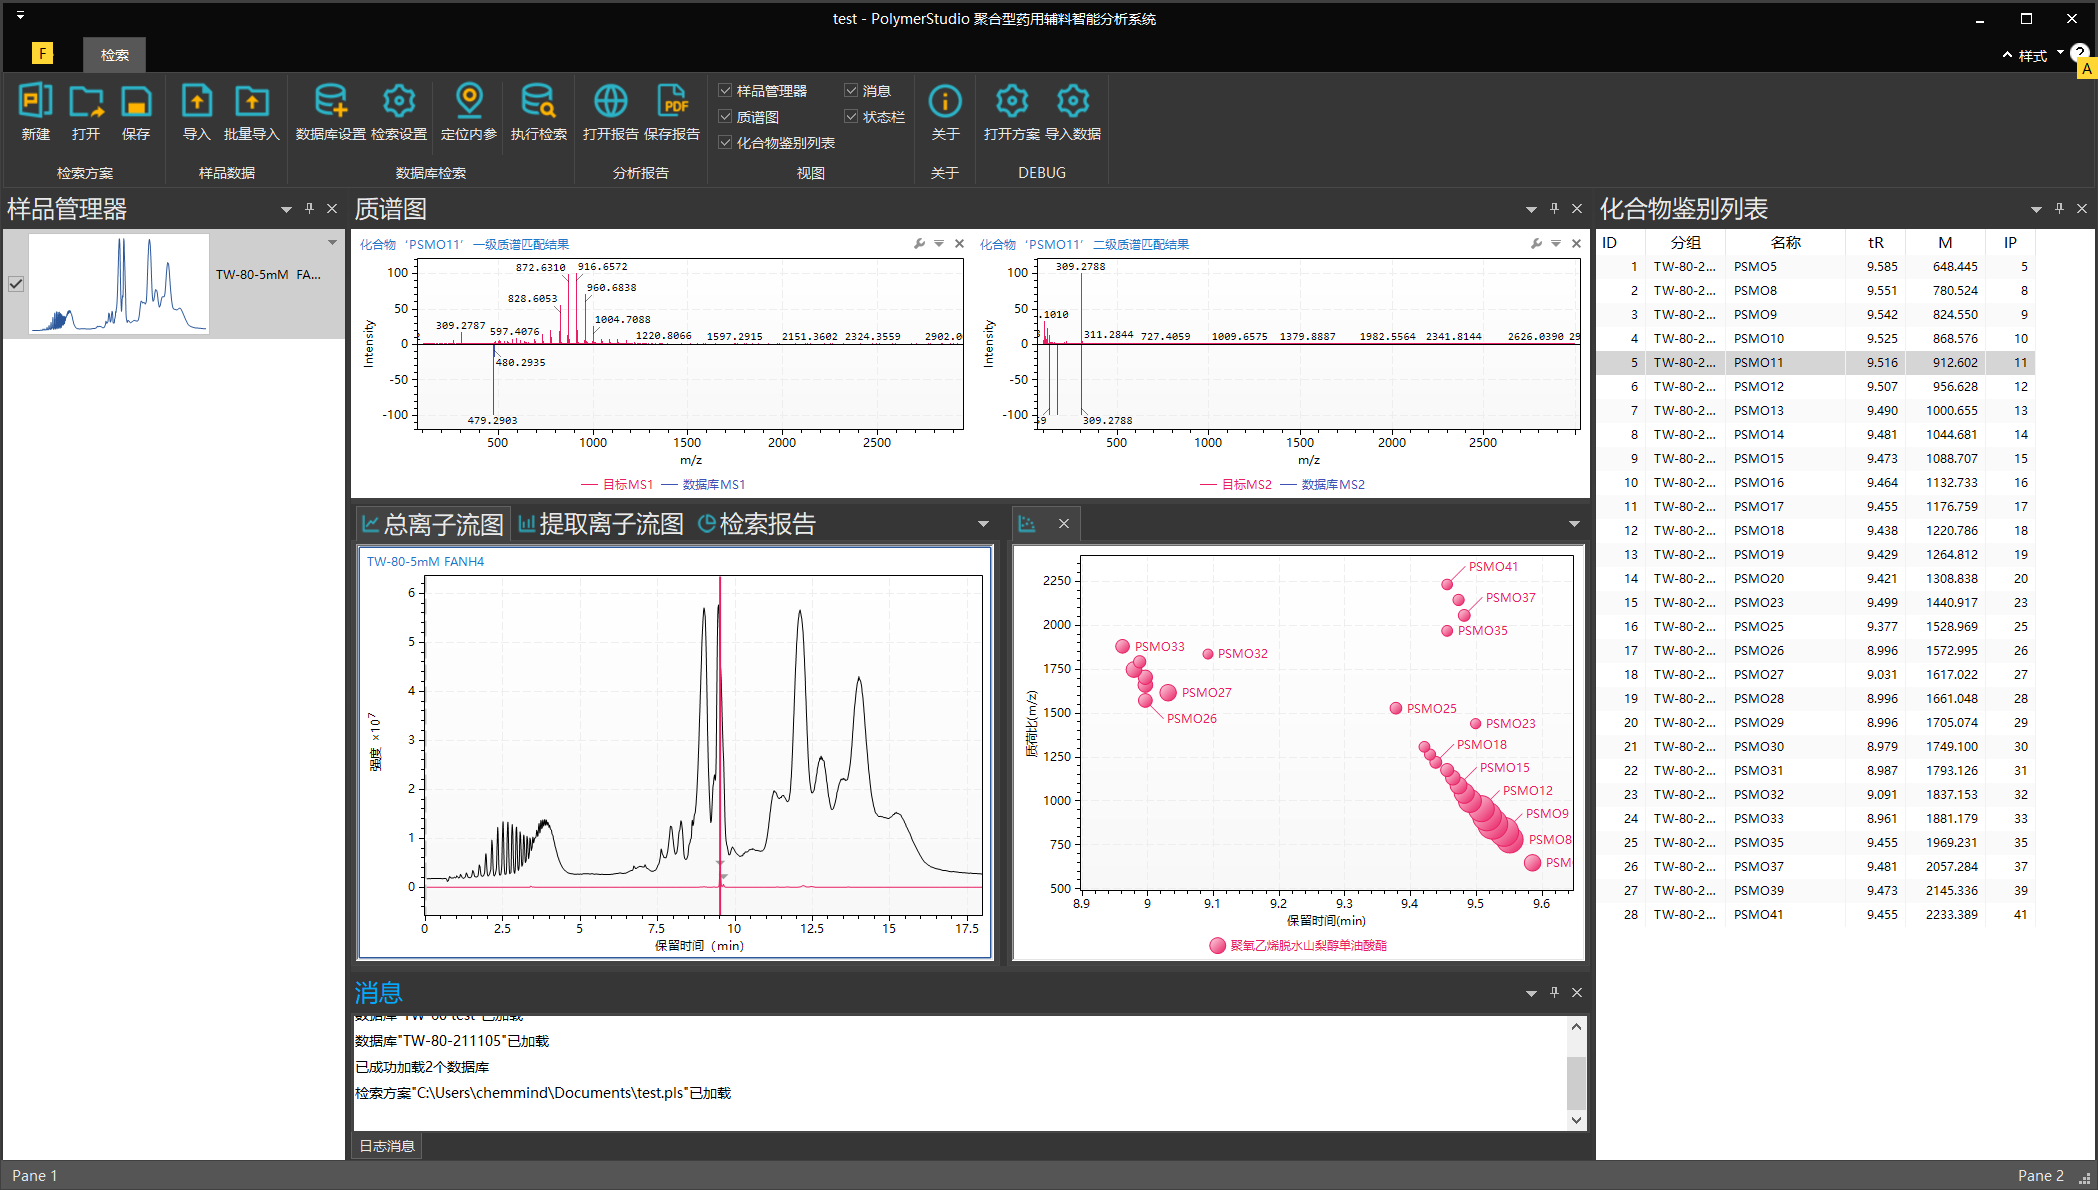The height and width of the screenshot is (1190, 2098).
Task: Toggle 样品管理器 view checkbox
Action: tap(725, 90)
